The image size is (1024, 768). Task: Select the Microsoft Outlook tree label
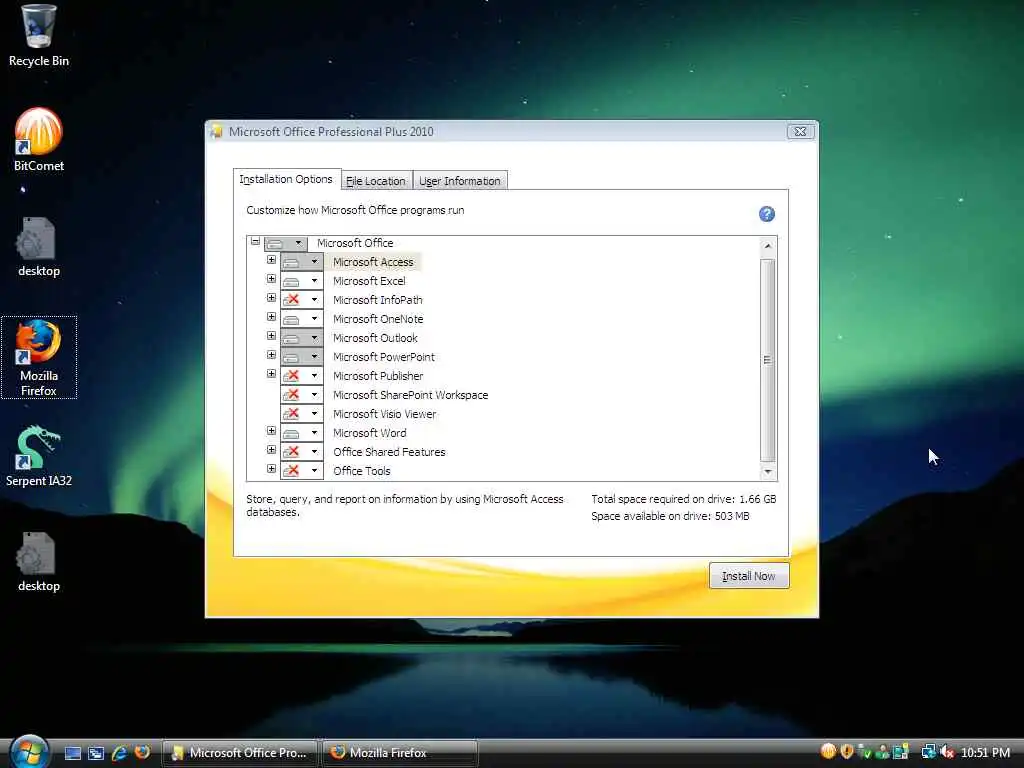[375, 338]
